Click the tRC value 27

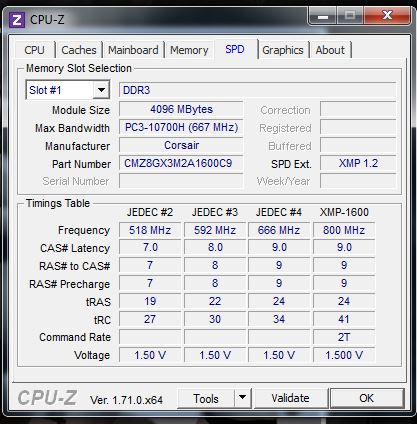click(x=150, y=319)
